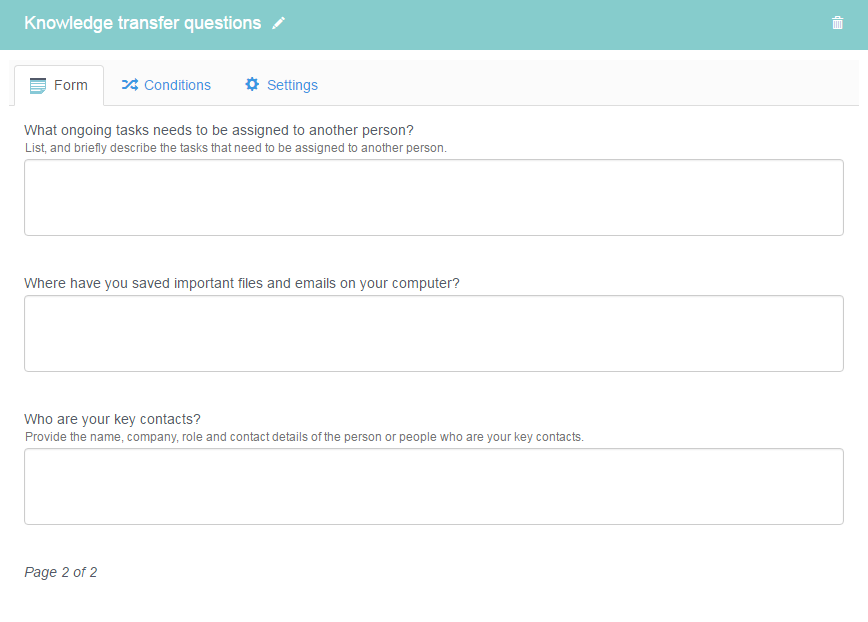The height and width of the screenshot is (622, 868).
Task: Delete the form with the trash icon
Action: point(837,23)
